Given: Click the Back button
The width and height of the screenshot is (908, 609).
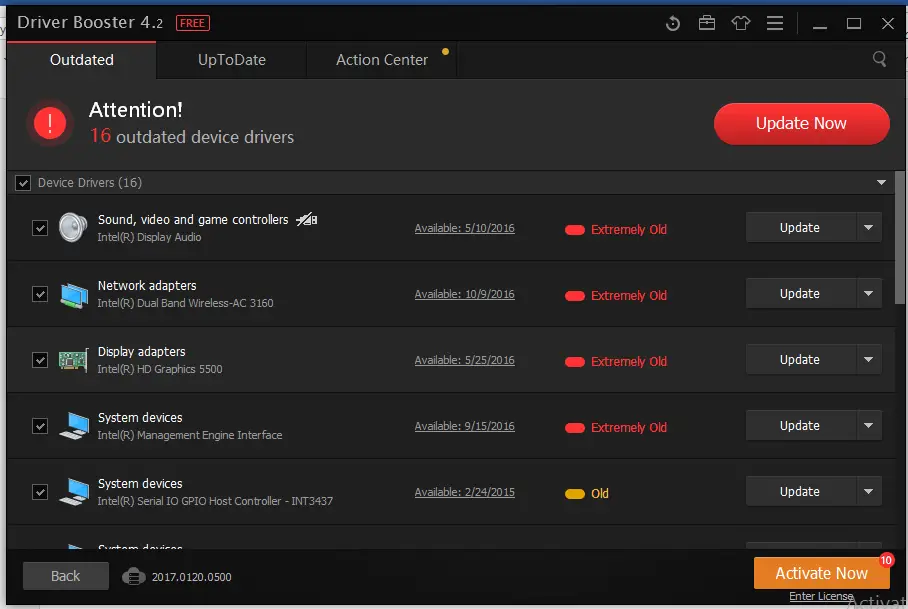Looking at the screenshot, I should (x=65, y=576).
